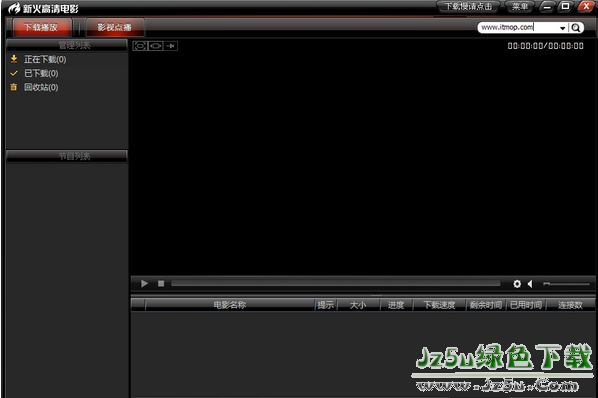Viewport: 598px width, 398px height.
Task: Open the 菜单 menu button
Action: 519,6
